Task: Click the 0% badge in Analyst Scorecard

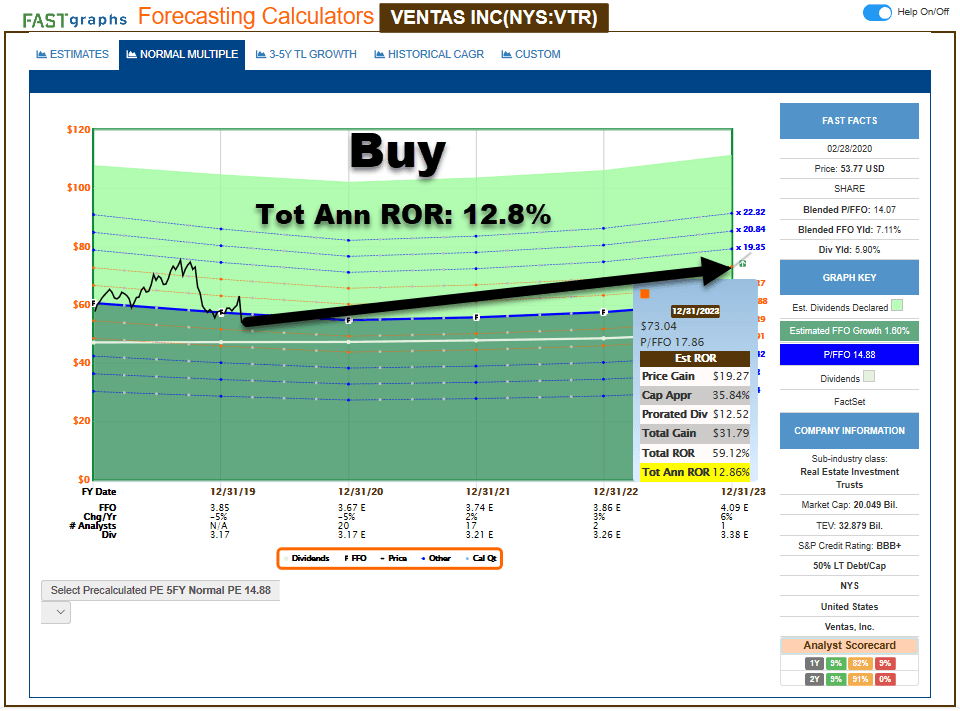Action: click(885, 679)
